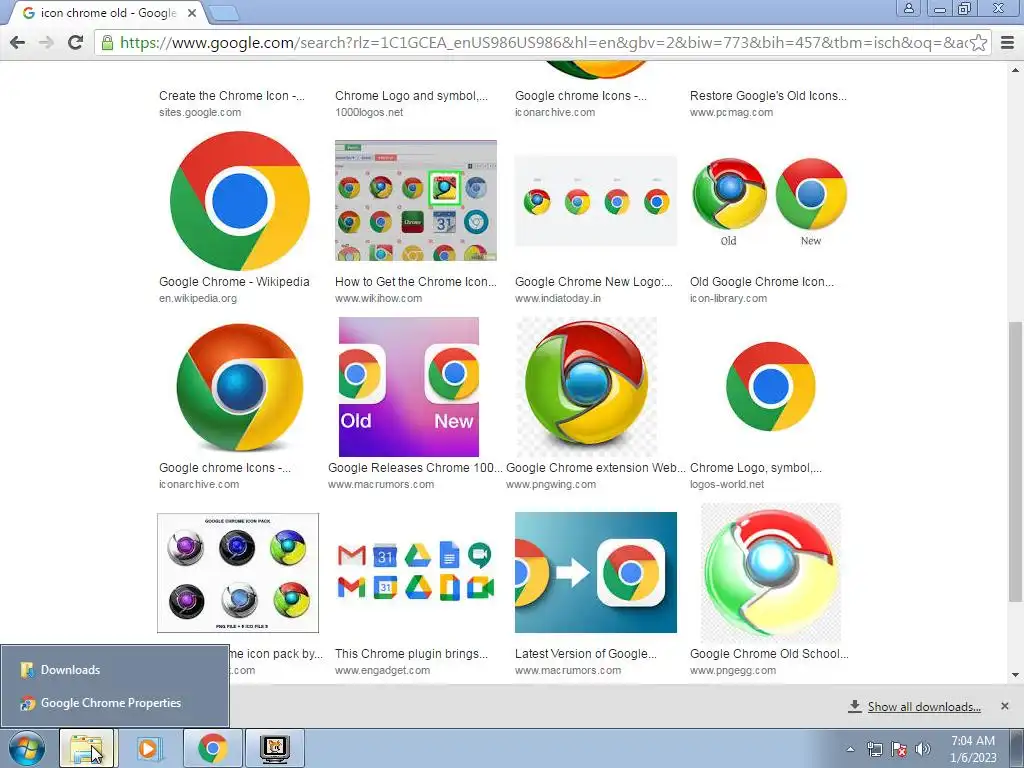Open the pngwing 3D Chrome logo image
The image size is (1024, 768).
(586, 387)
